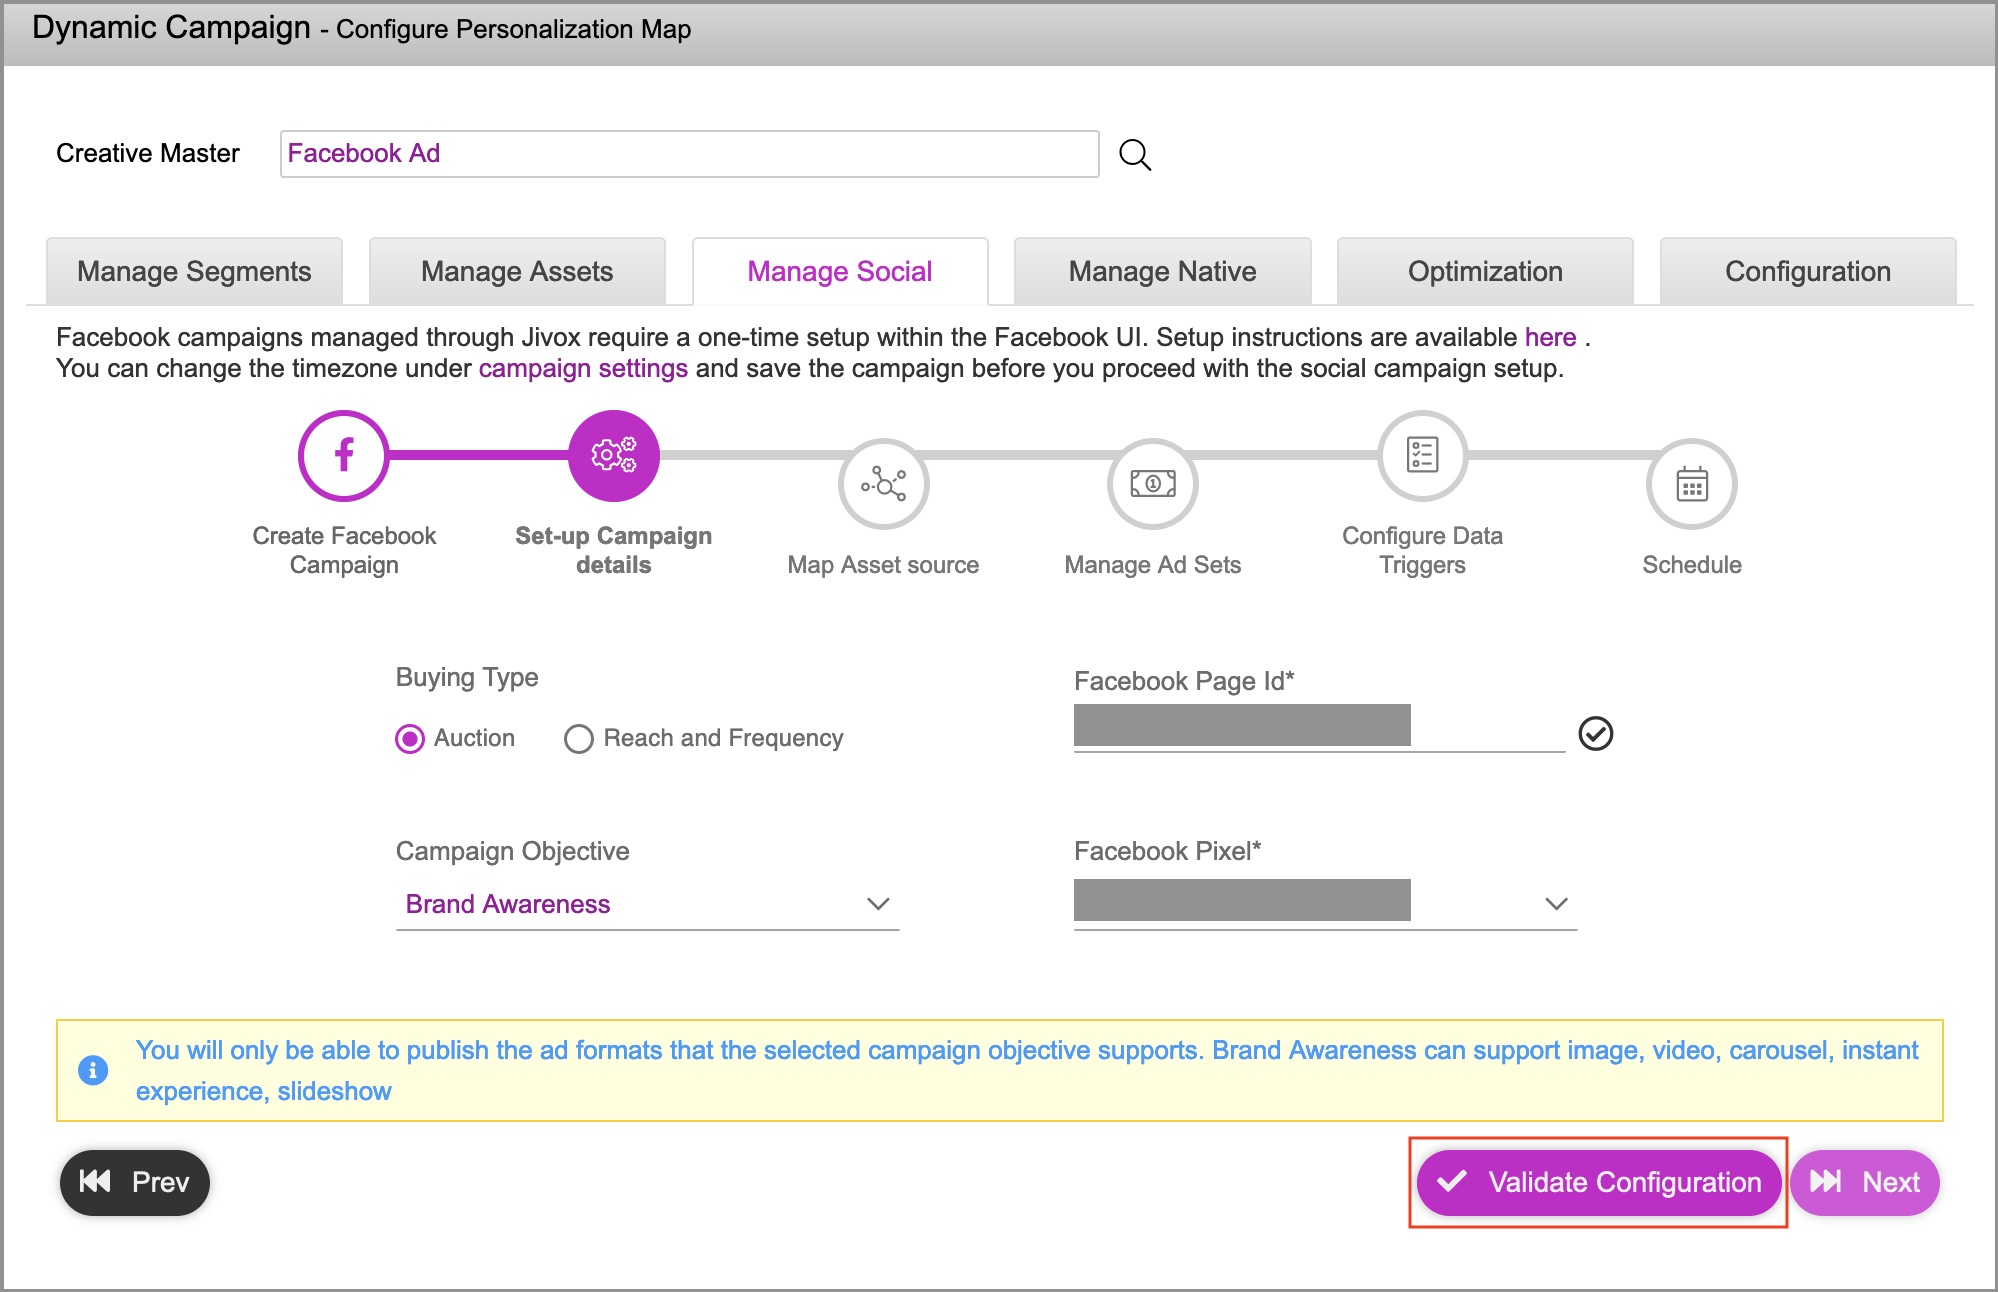
Task: Click the Creative Master input field
Action: click(x=690, y=154)
